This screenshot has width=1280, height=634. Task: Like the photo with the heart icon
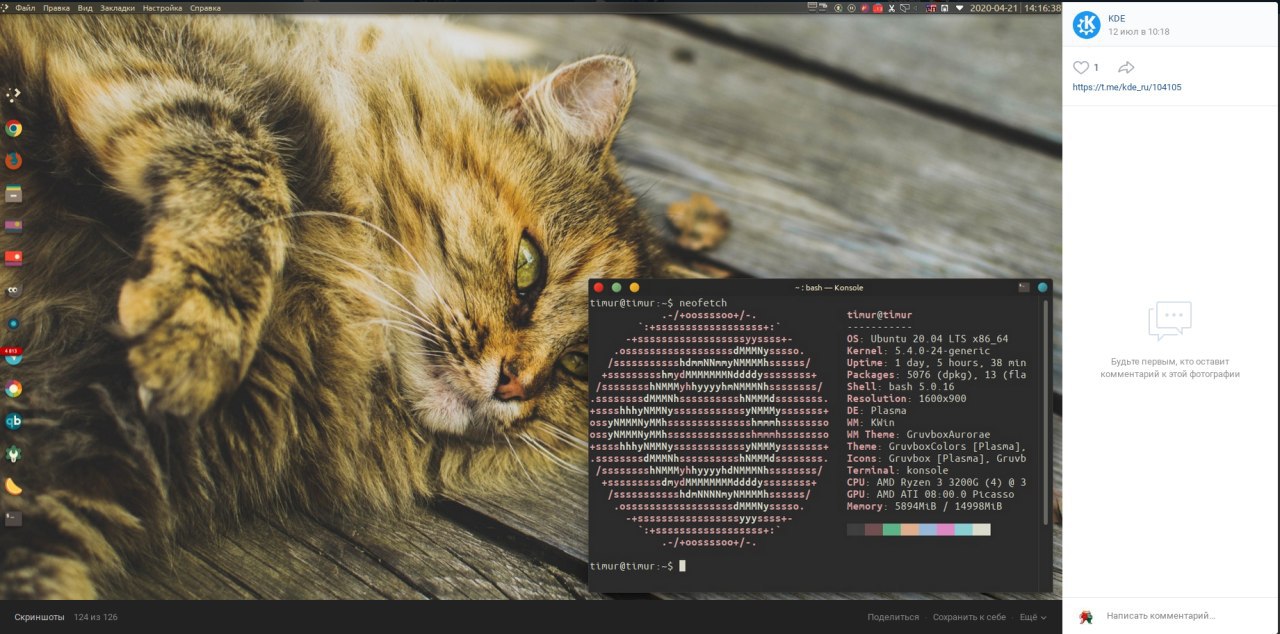(x=1081, y=67)
